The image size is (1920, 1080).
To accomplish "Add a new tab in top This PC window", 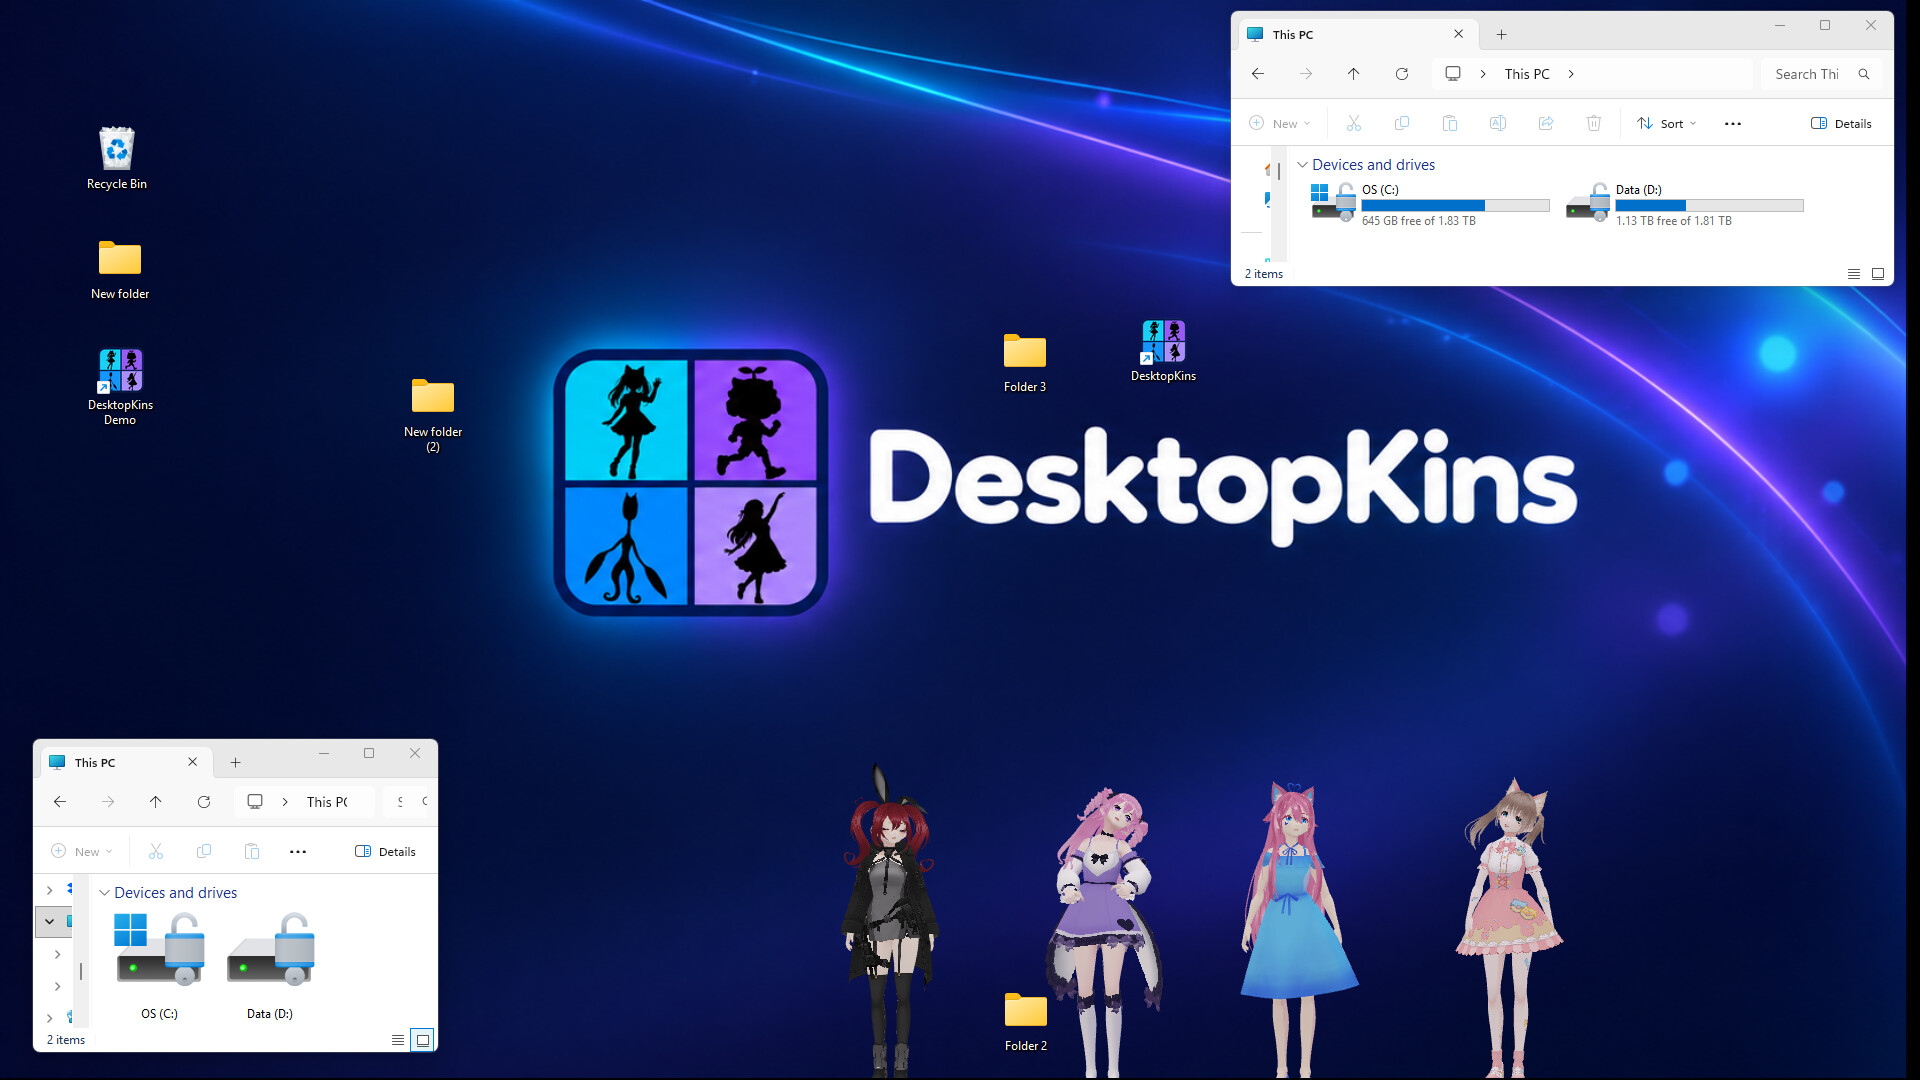I will point(1501,34).
